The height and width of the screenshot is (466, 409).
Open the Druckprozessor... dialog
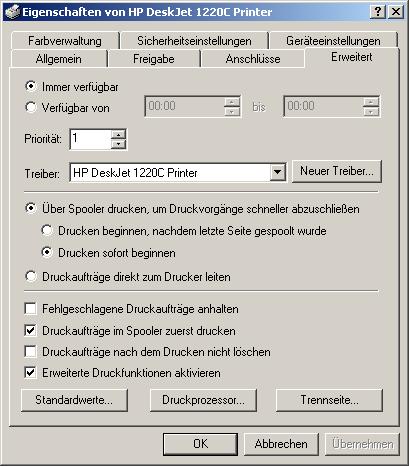coord(203,400)
